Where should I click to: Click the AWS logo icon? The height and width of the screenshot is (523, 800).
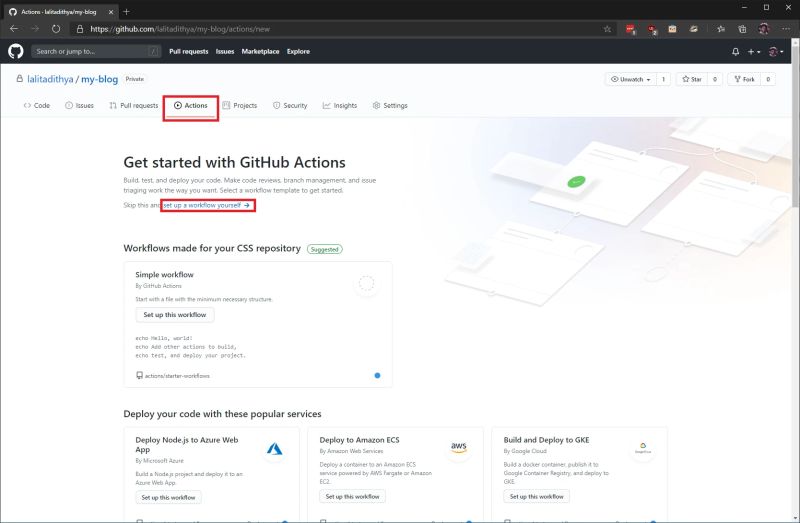(x=459, y=449)
